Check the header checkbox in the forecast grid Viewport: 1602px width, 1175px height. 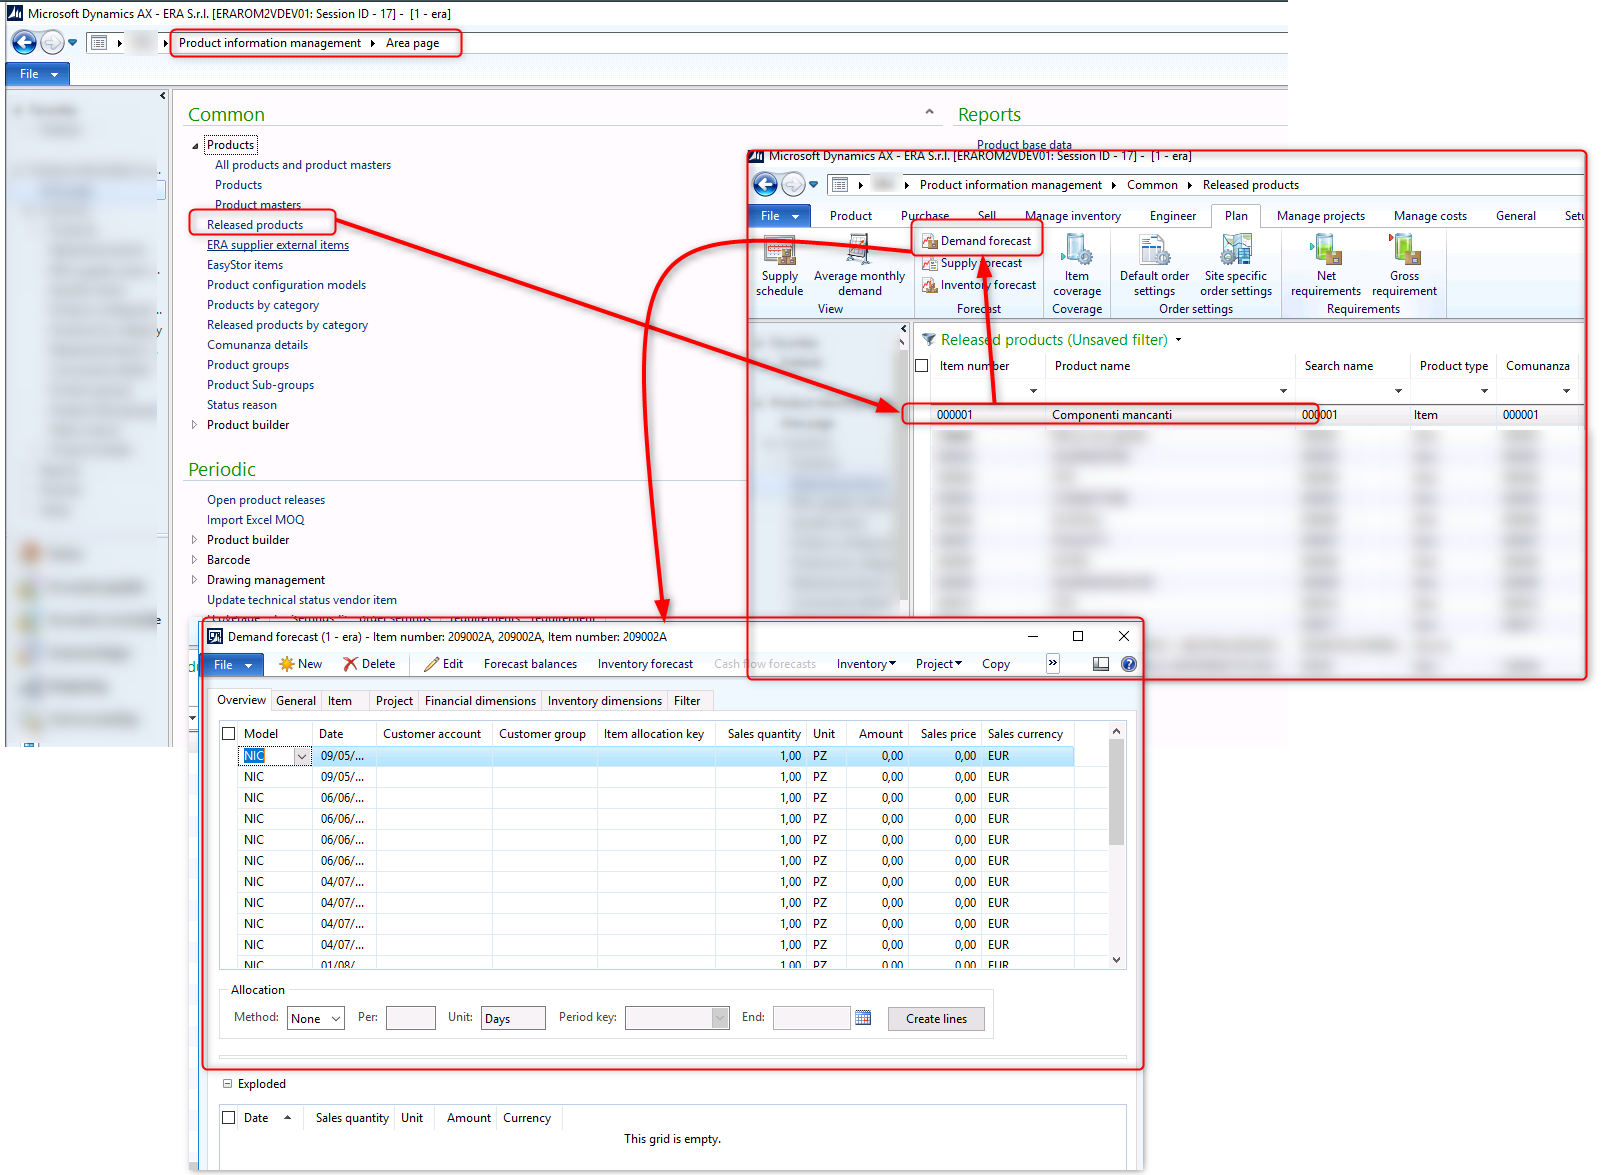(x=228, y=733)
